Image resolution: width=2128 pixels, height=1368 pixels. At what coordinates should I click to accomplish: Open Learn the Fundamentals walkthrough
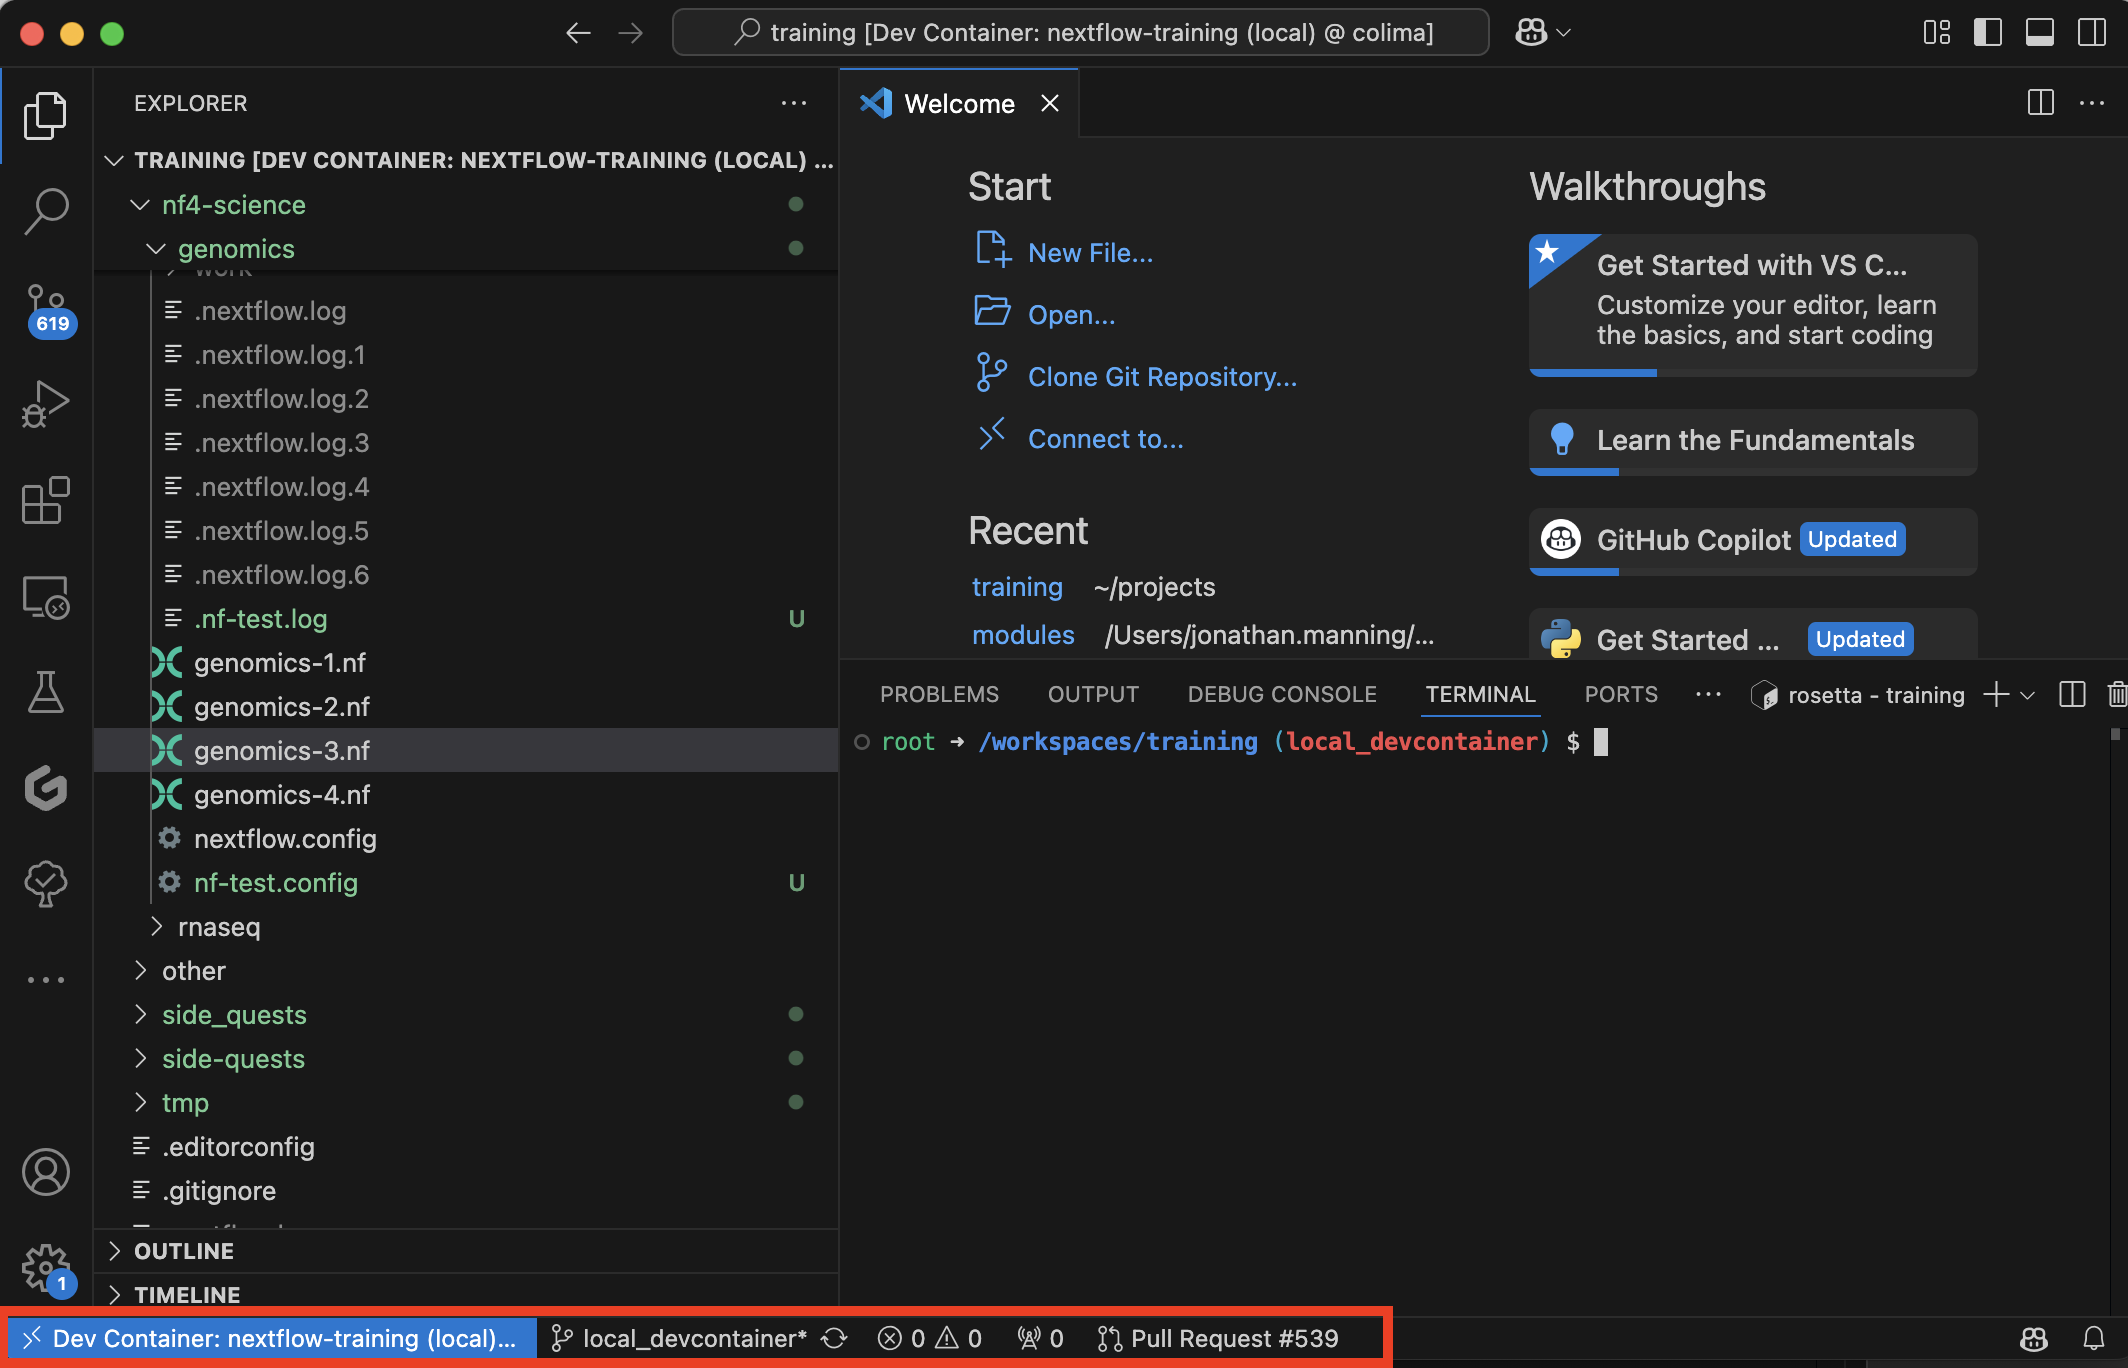click(1753, 441)
